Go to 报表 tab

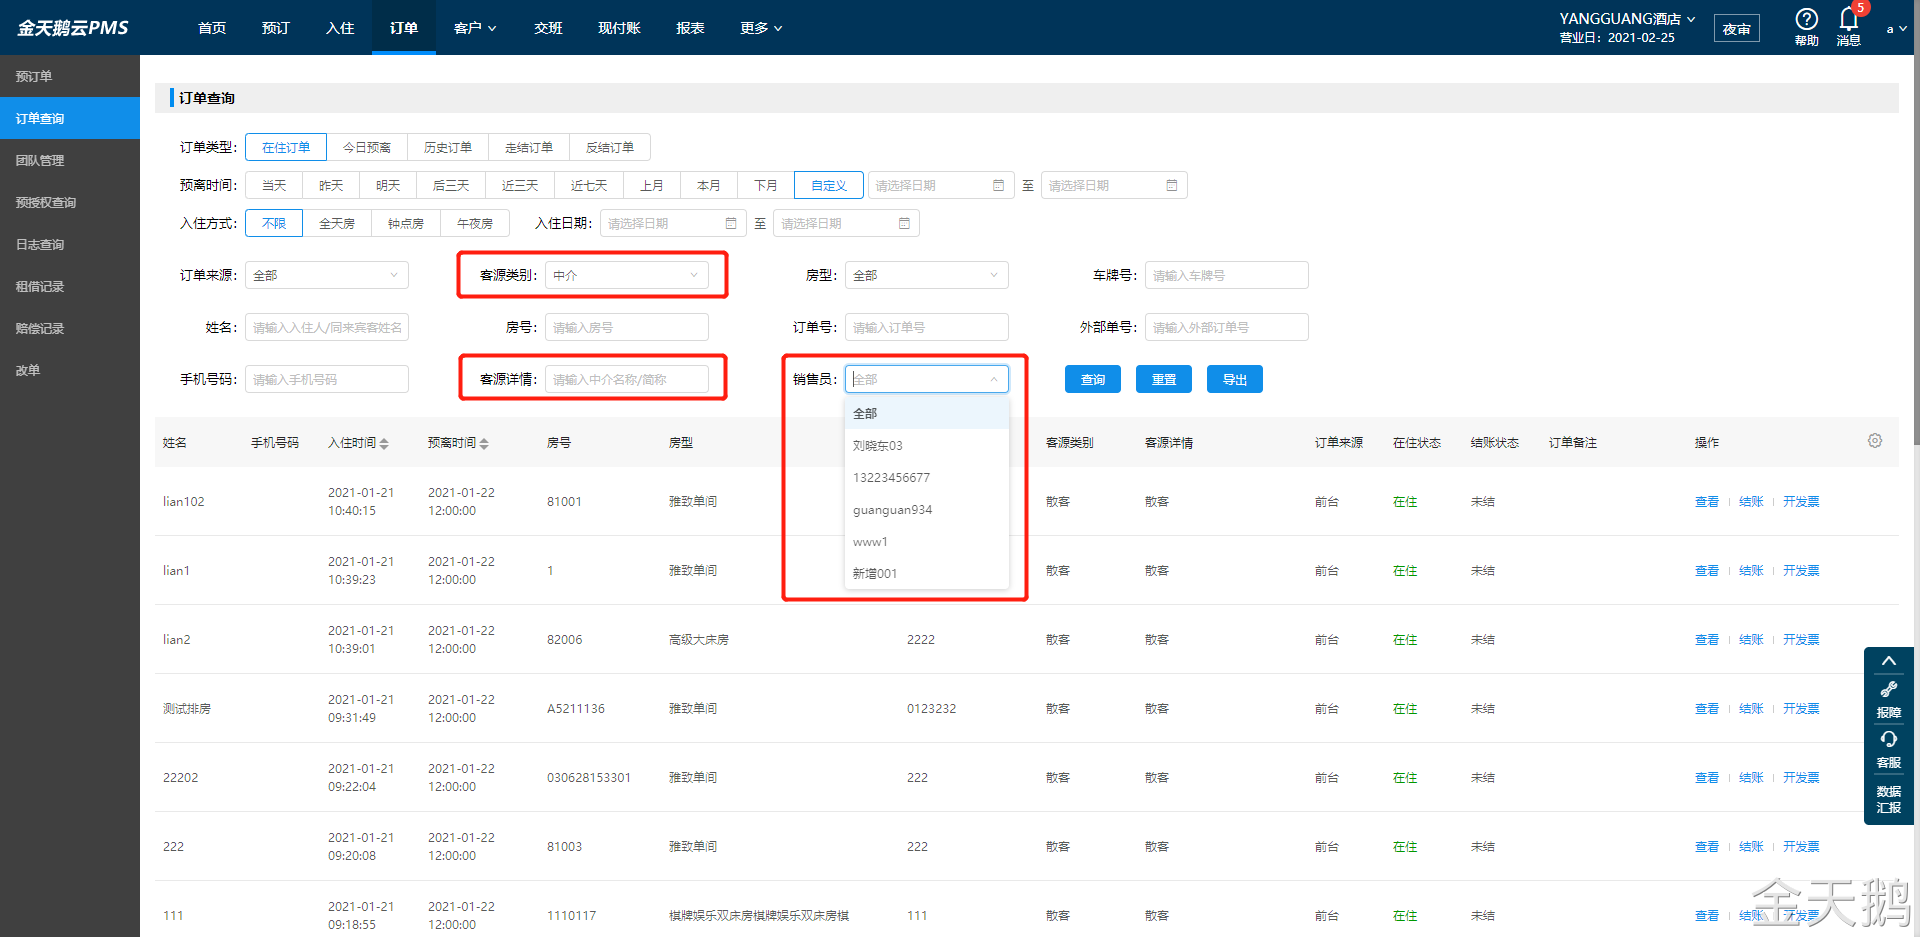click(690, 28)
